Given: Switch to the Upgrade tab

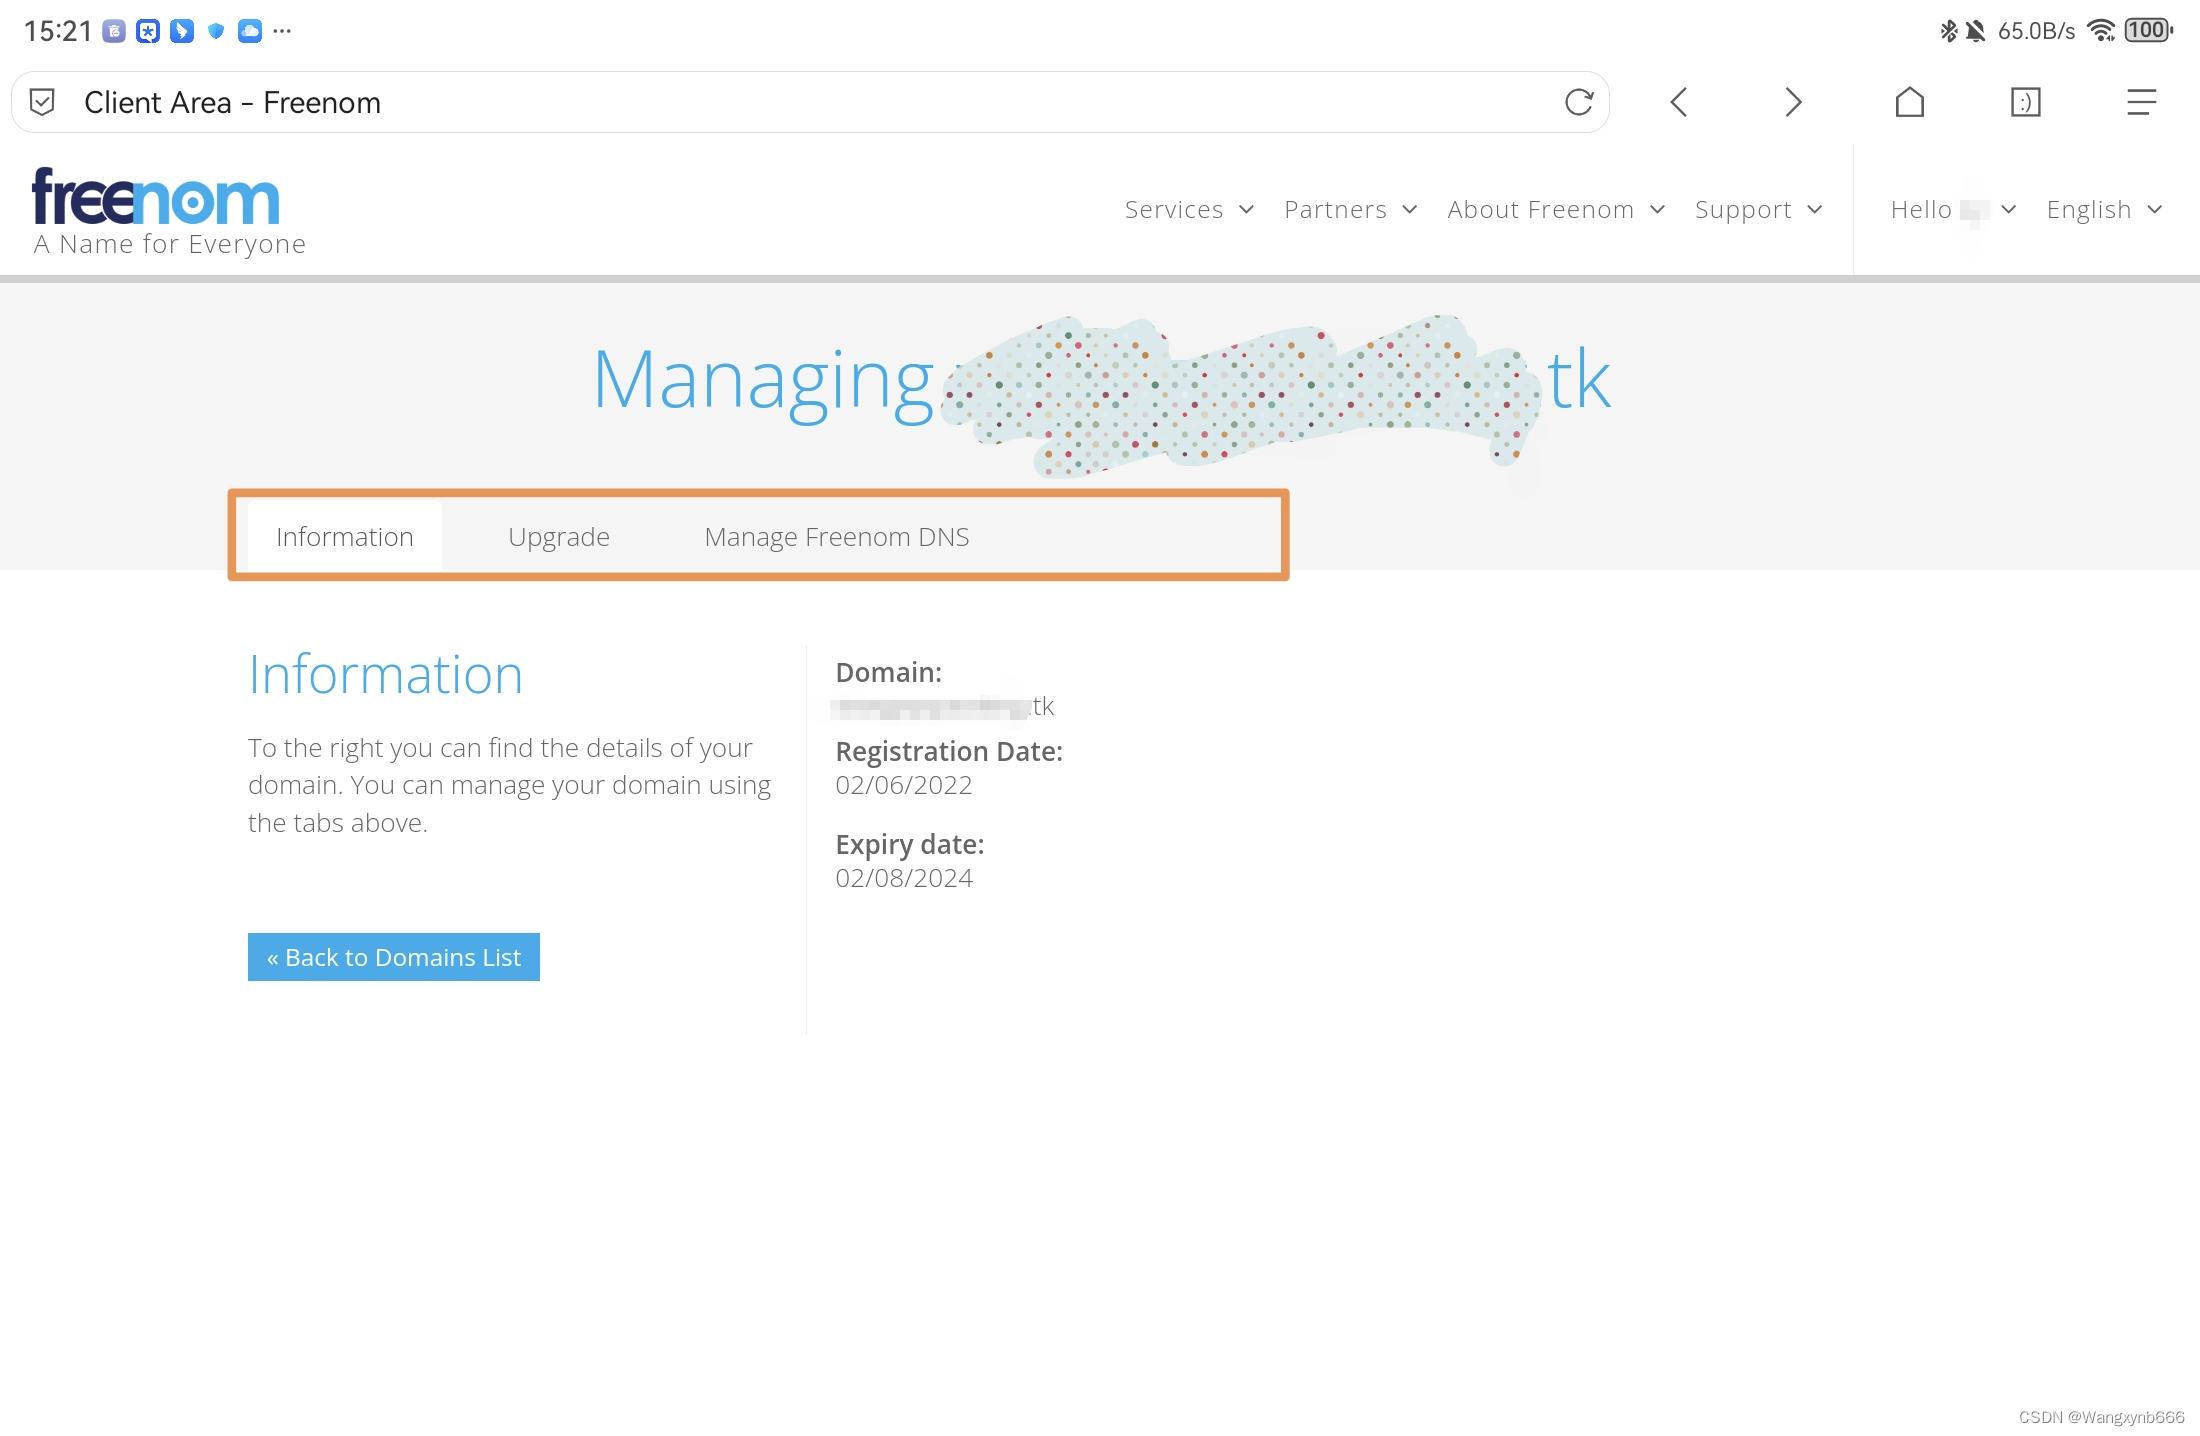Looking at the screenshot, I should [x=558, y=537].
